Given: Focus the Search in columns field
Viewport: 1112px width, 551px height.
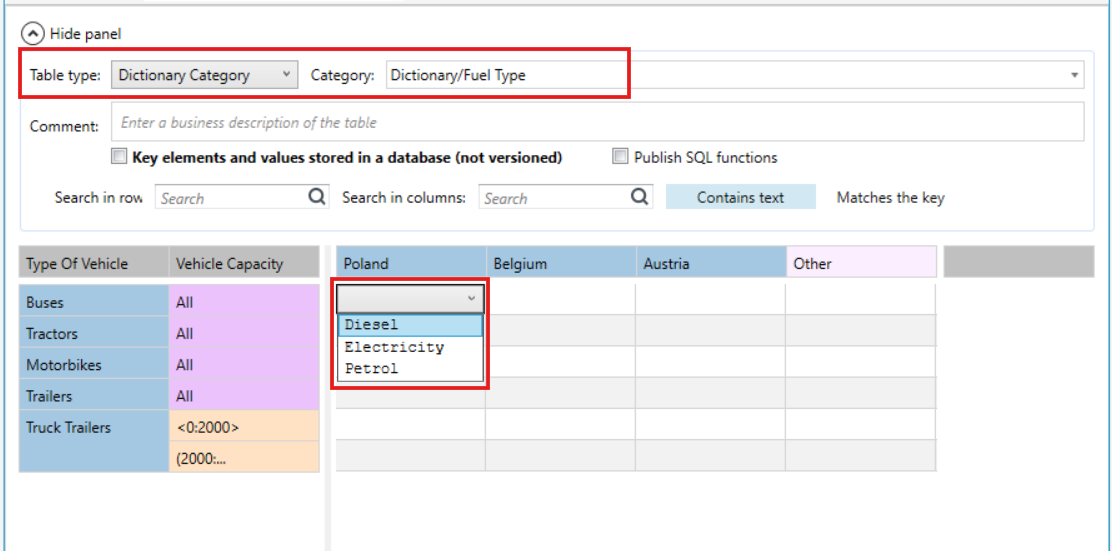Looking at the screenshot, I should [555, 197].
